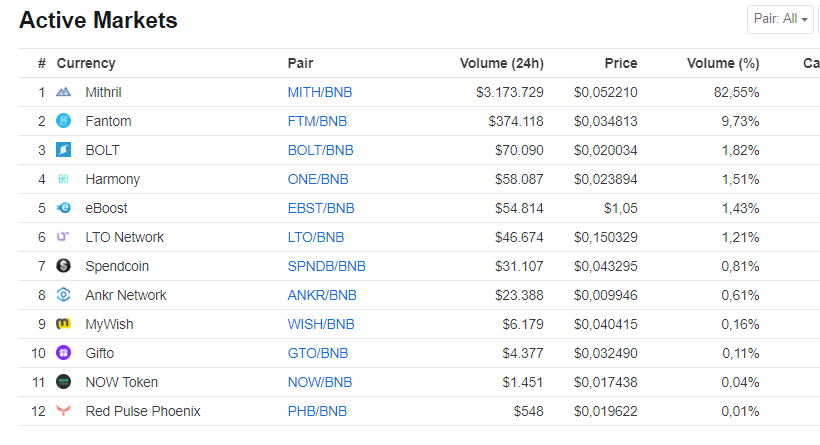The width and height of the screenshot is (820, 445).
Task: Open the WISH/BNB pair link
Action: pyautogui.click(x=321, y=324)
